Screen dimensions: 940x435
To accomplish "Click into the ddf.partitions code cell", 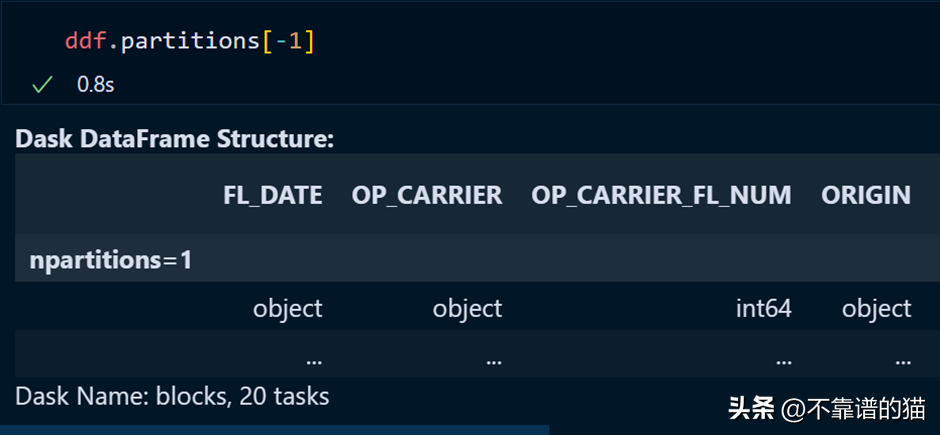I will point(190,42).
